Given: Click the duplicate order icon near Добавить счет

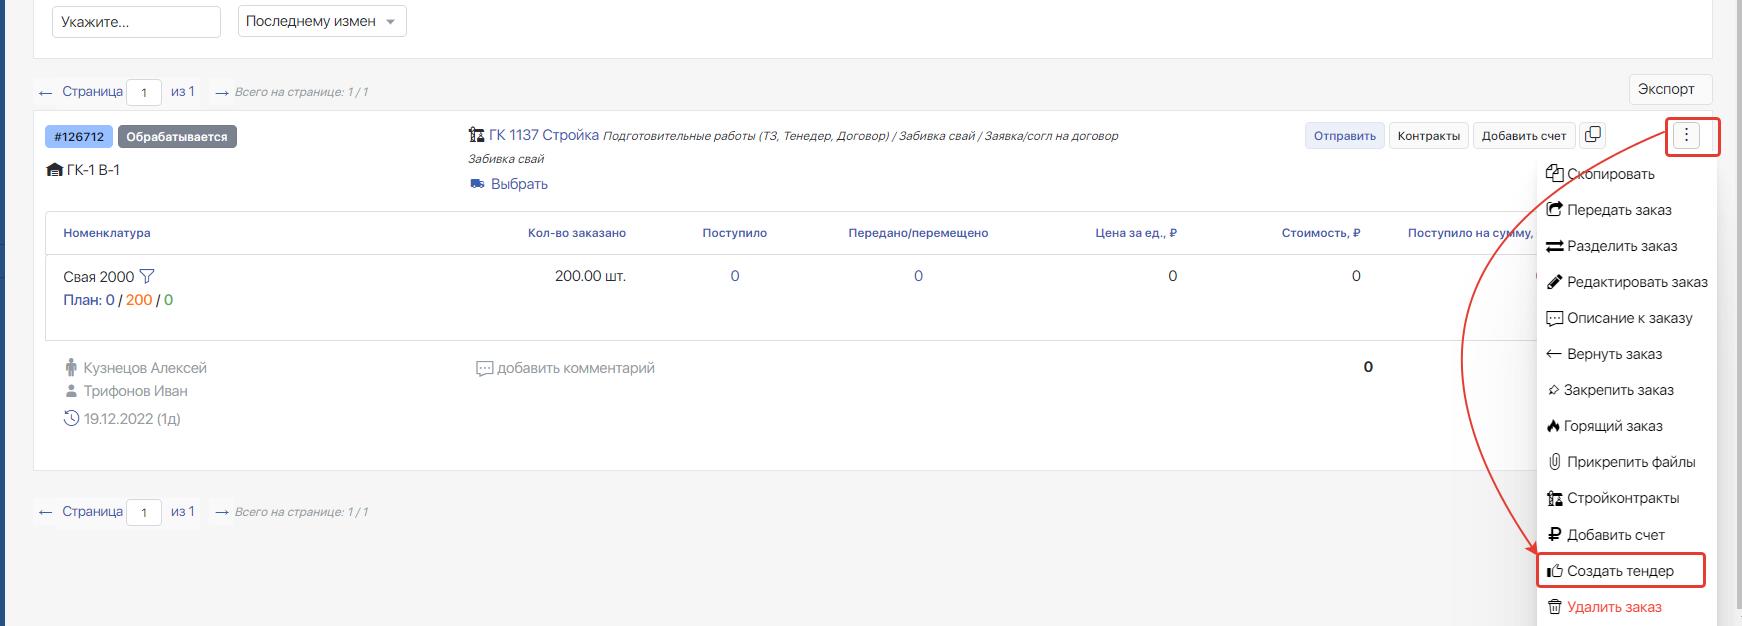Looking at the screenshot, I should 1593,135.
